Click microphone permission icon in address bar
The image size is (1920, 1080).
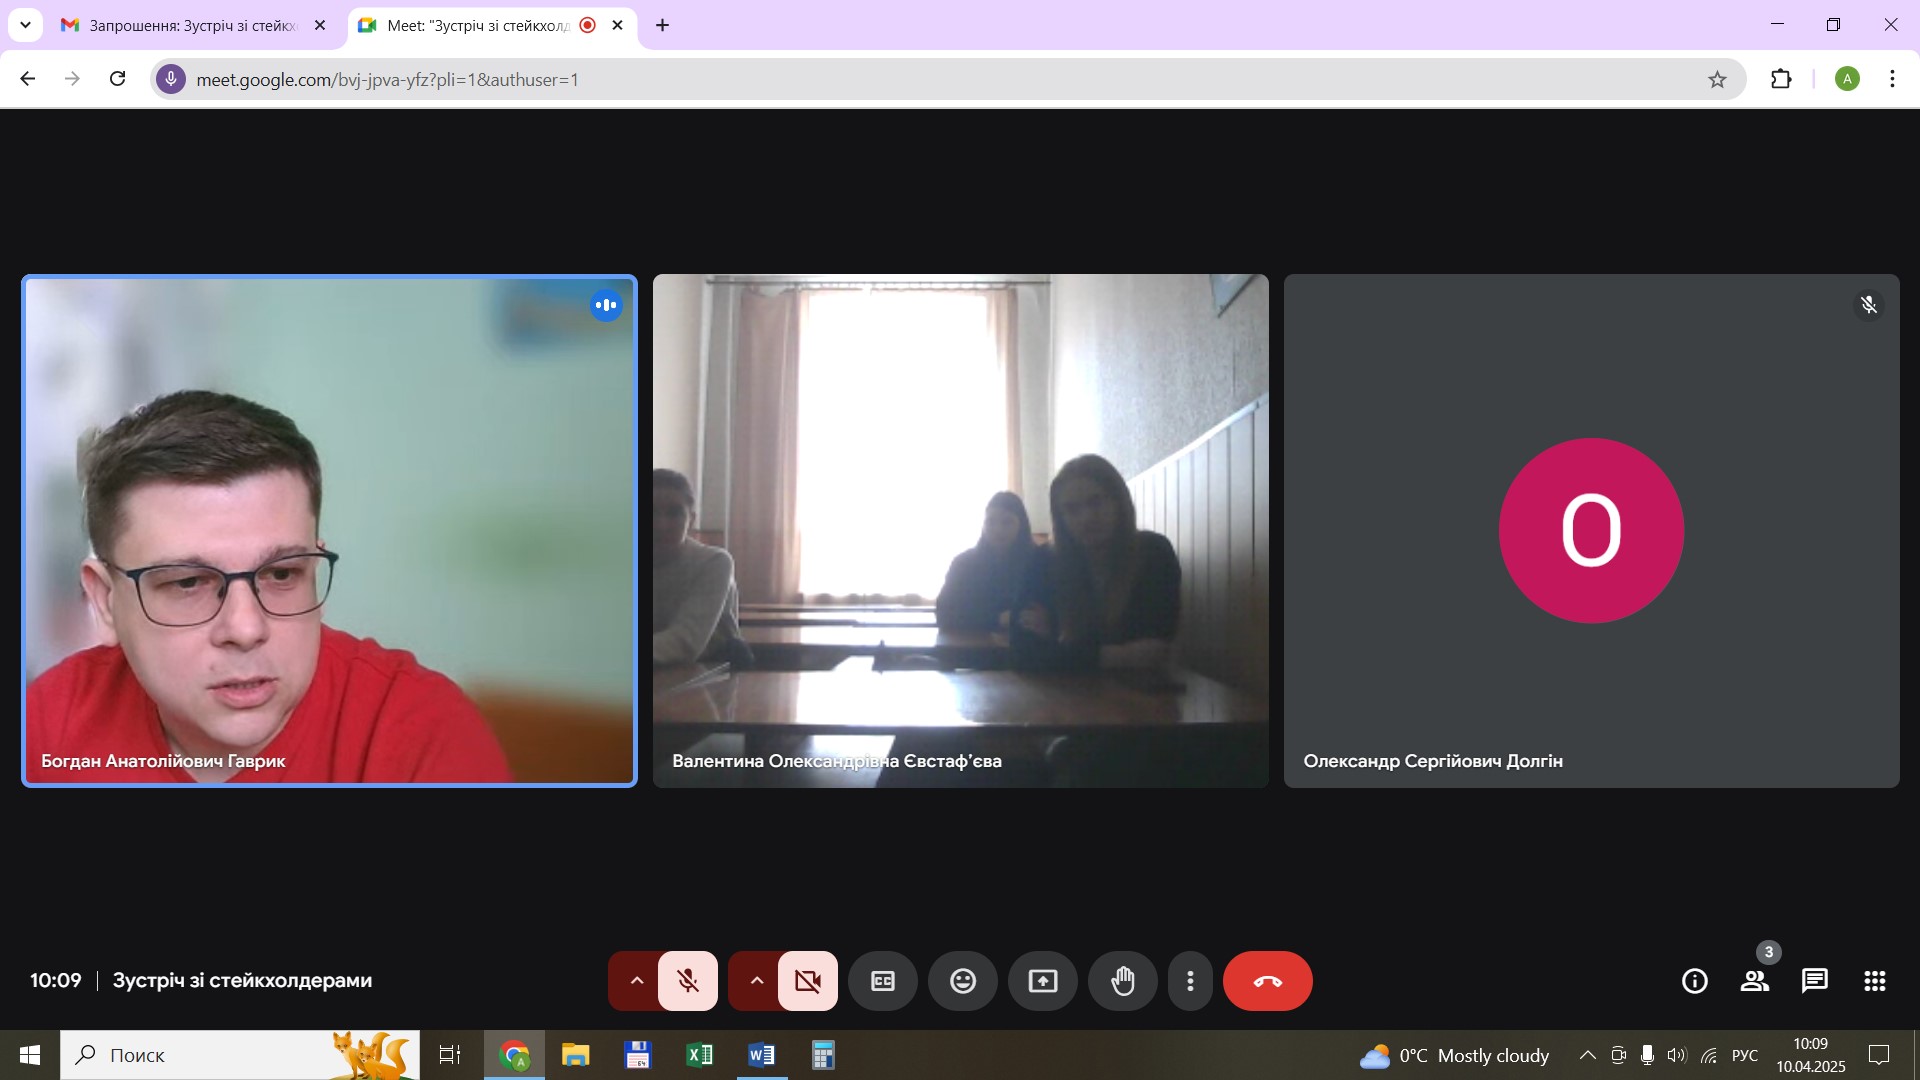click(171, 79)
